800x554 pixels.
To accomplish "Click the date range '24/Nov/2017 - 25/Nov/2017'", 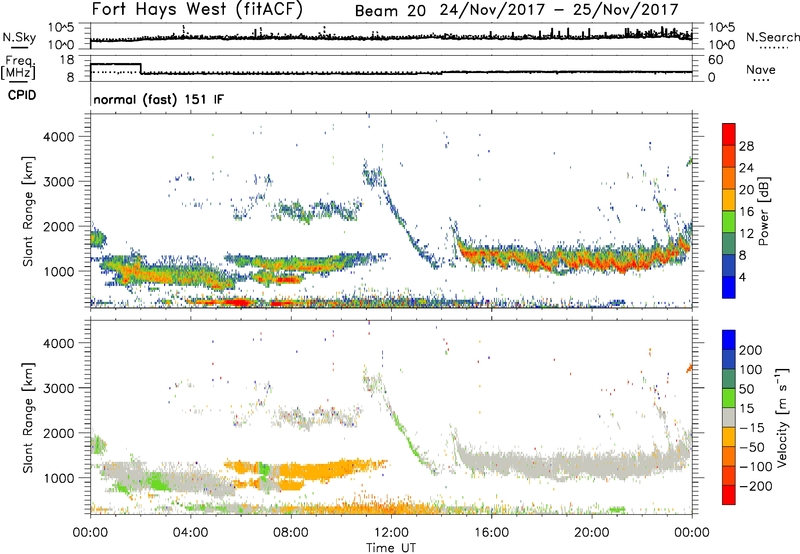I will click(x=559, y=10).
